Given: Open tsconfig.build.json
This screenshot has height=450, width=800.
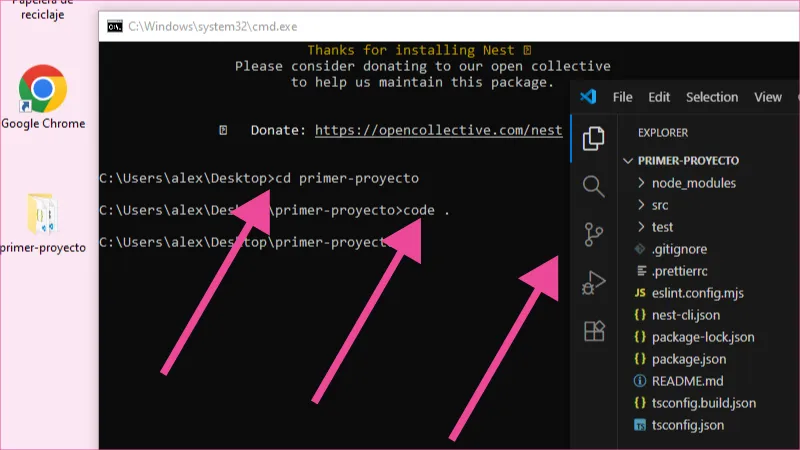Looking at the screenshot, I should [x=704, y=403].
